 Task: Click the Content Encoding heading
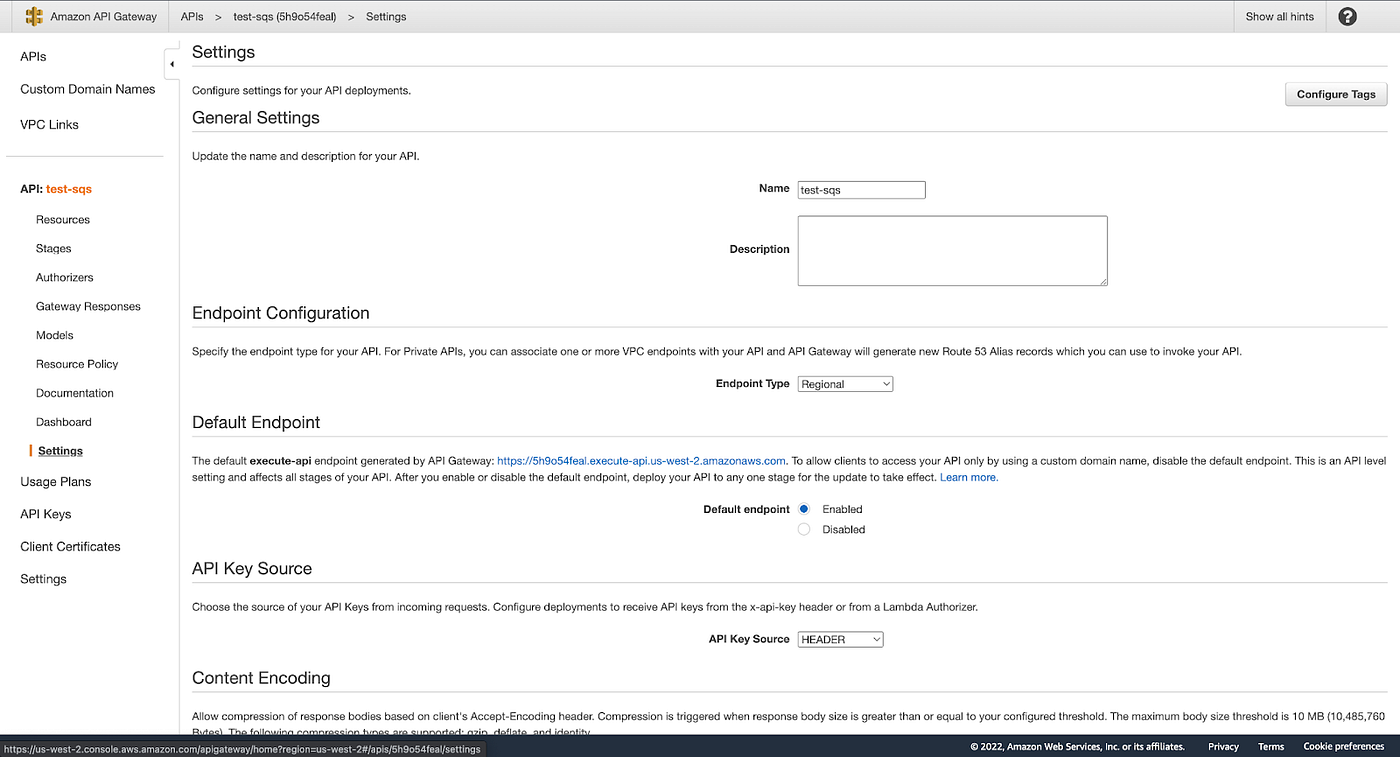coord(261,678)
